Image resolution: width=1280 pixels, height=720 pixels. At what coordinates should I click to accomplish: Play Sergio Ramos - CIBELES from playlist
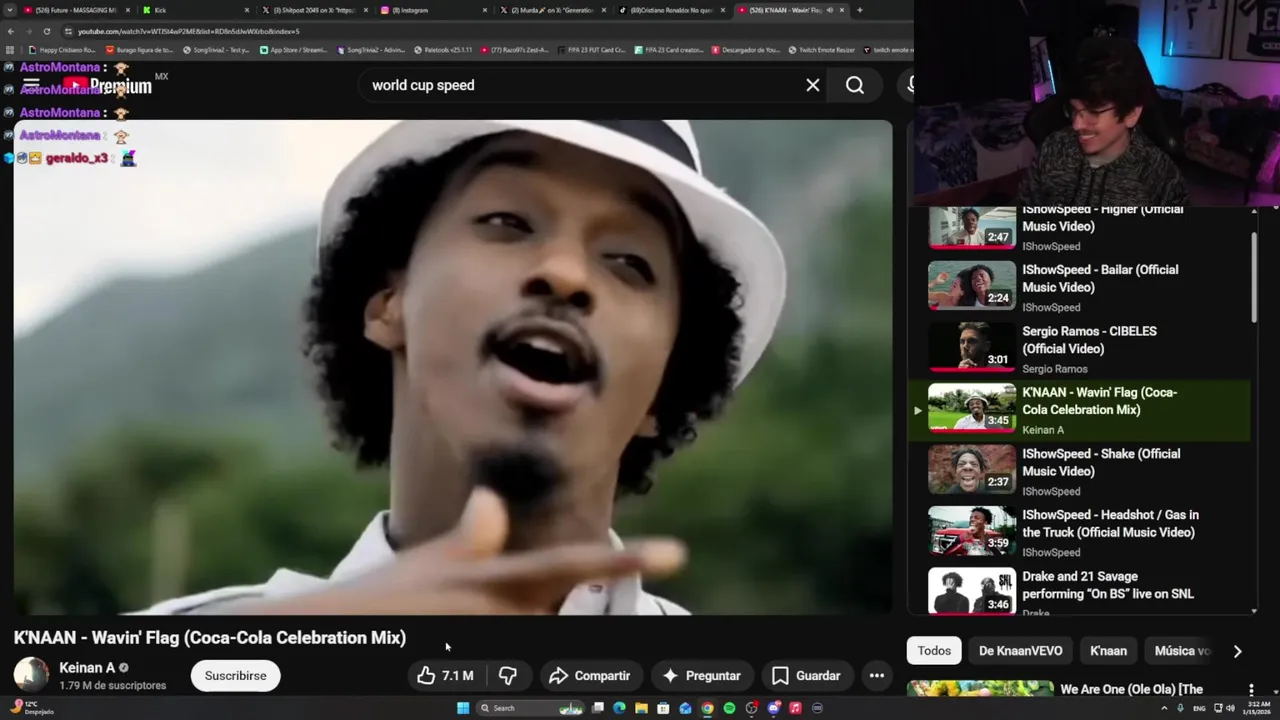coord(1078,348)
